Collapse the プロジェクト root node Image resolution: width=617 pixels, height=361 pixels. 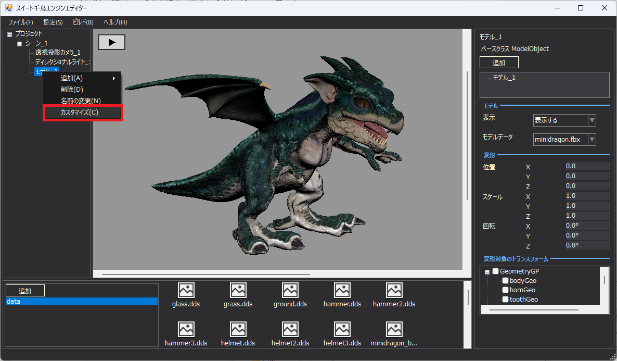[9, 34]
